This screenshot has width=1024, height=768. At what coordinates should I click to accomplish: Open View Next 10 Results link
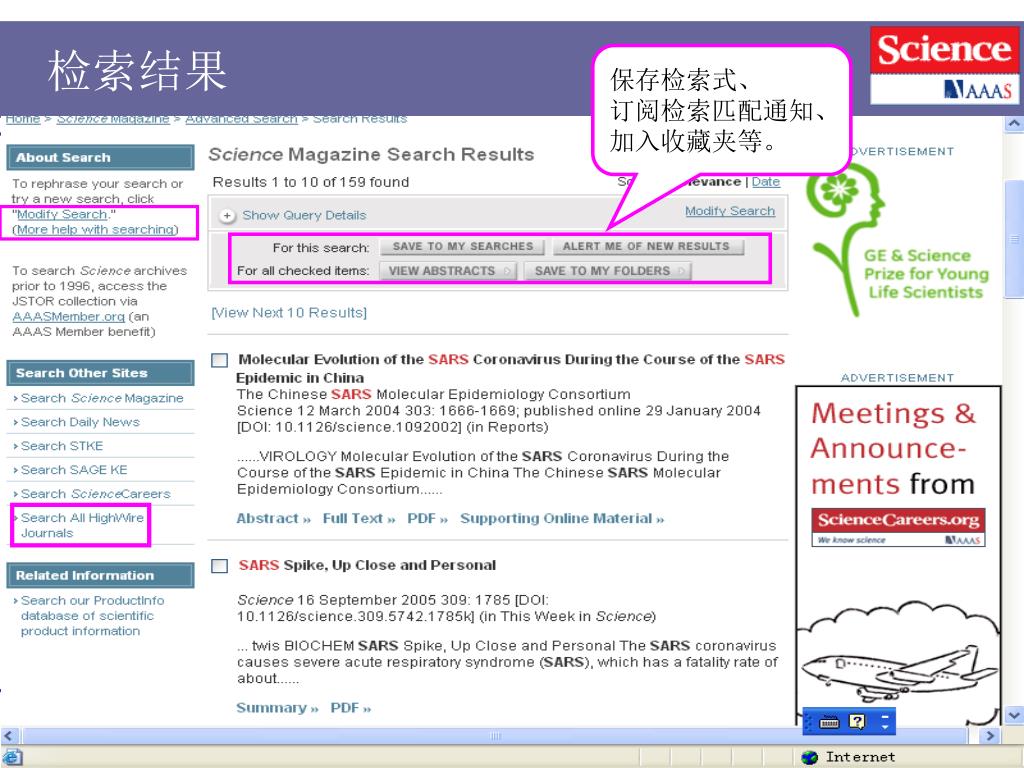289,312
